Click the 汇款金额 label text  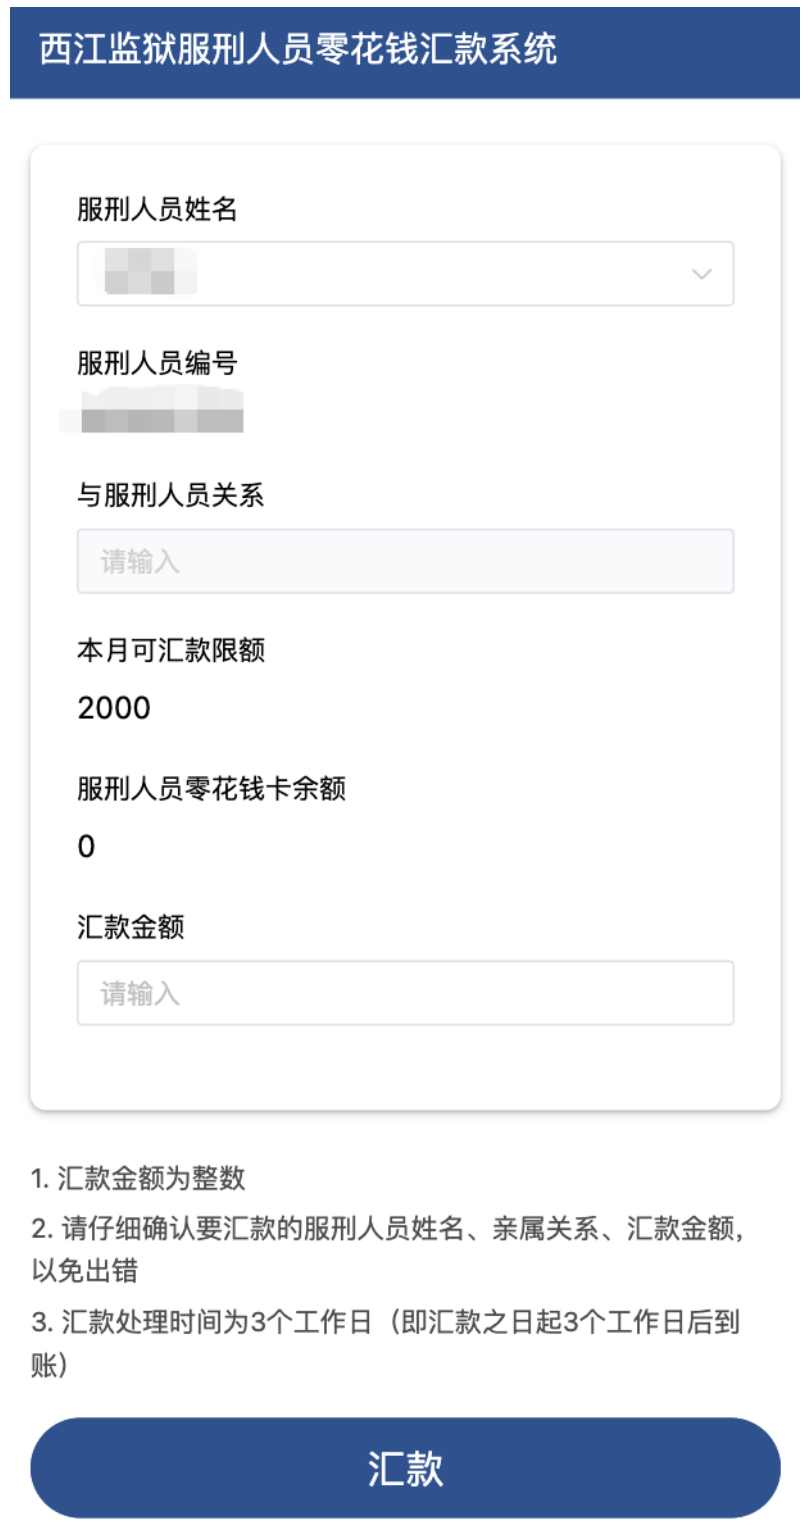point(130,927)
